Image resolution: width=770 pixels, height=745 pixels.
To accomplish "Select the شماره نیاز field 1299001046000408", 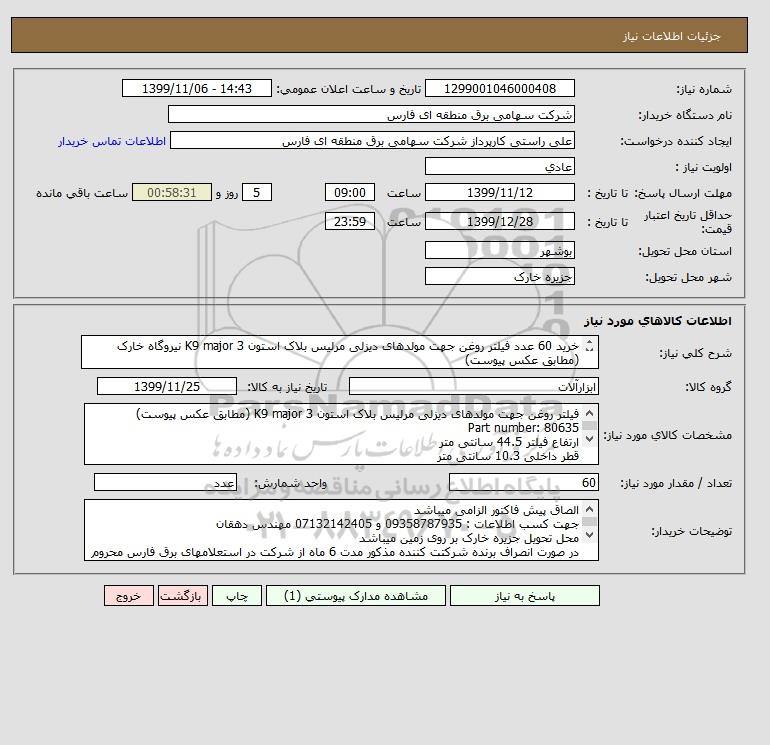I will pos(499,89).
